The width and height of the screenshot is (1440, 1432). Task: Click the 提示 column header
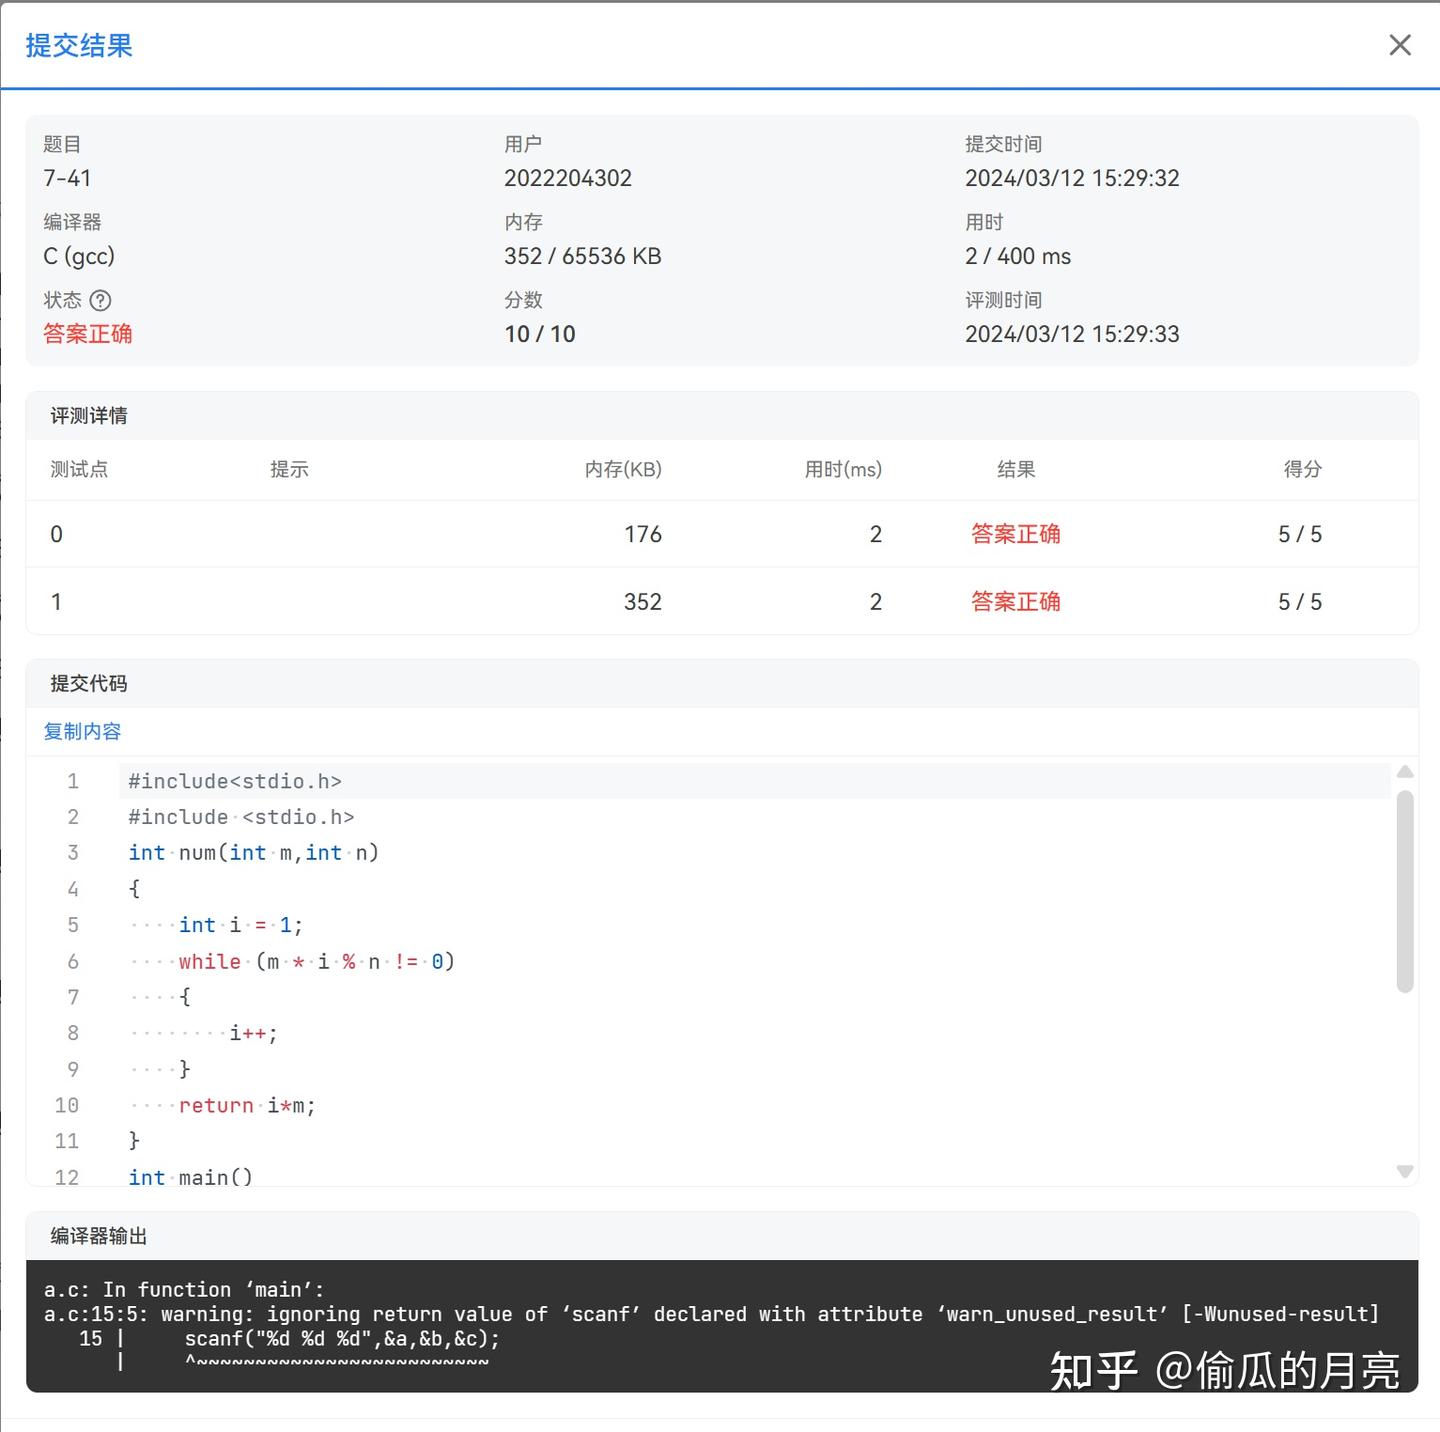tap(289, 469)
